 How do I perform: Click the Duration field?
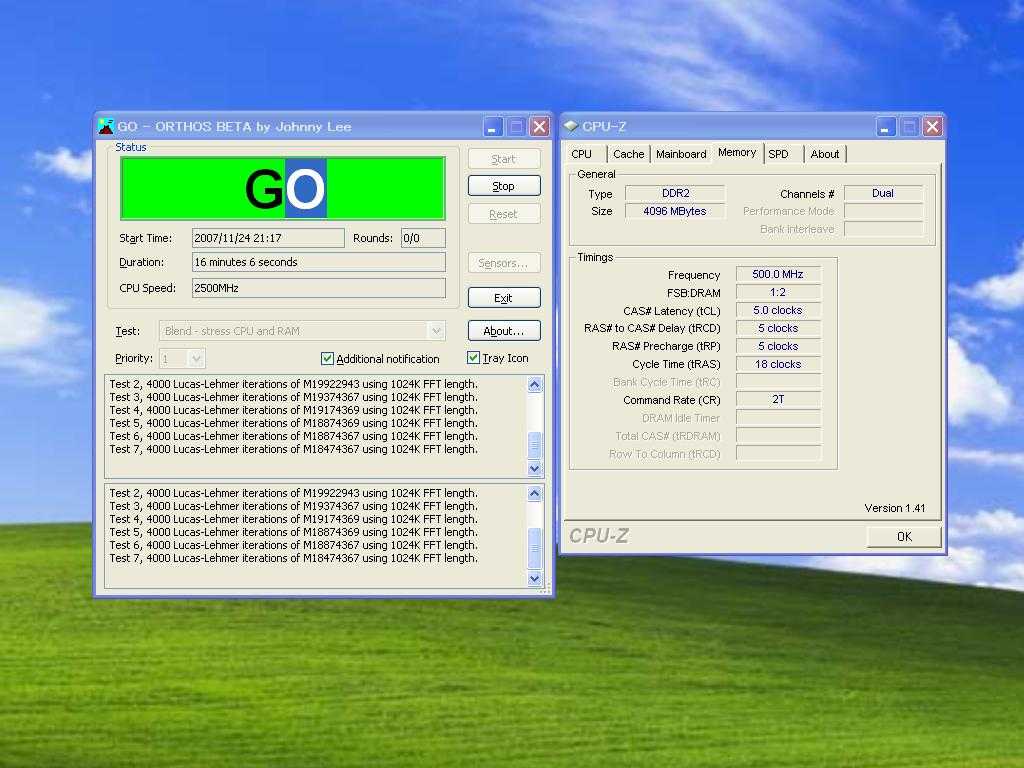(x=319, y=262)
